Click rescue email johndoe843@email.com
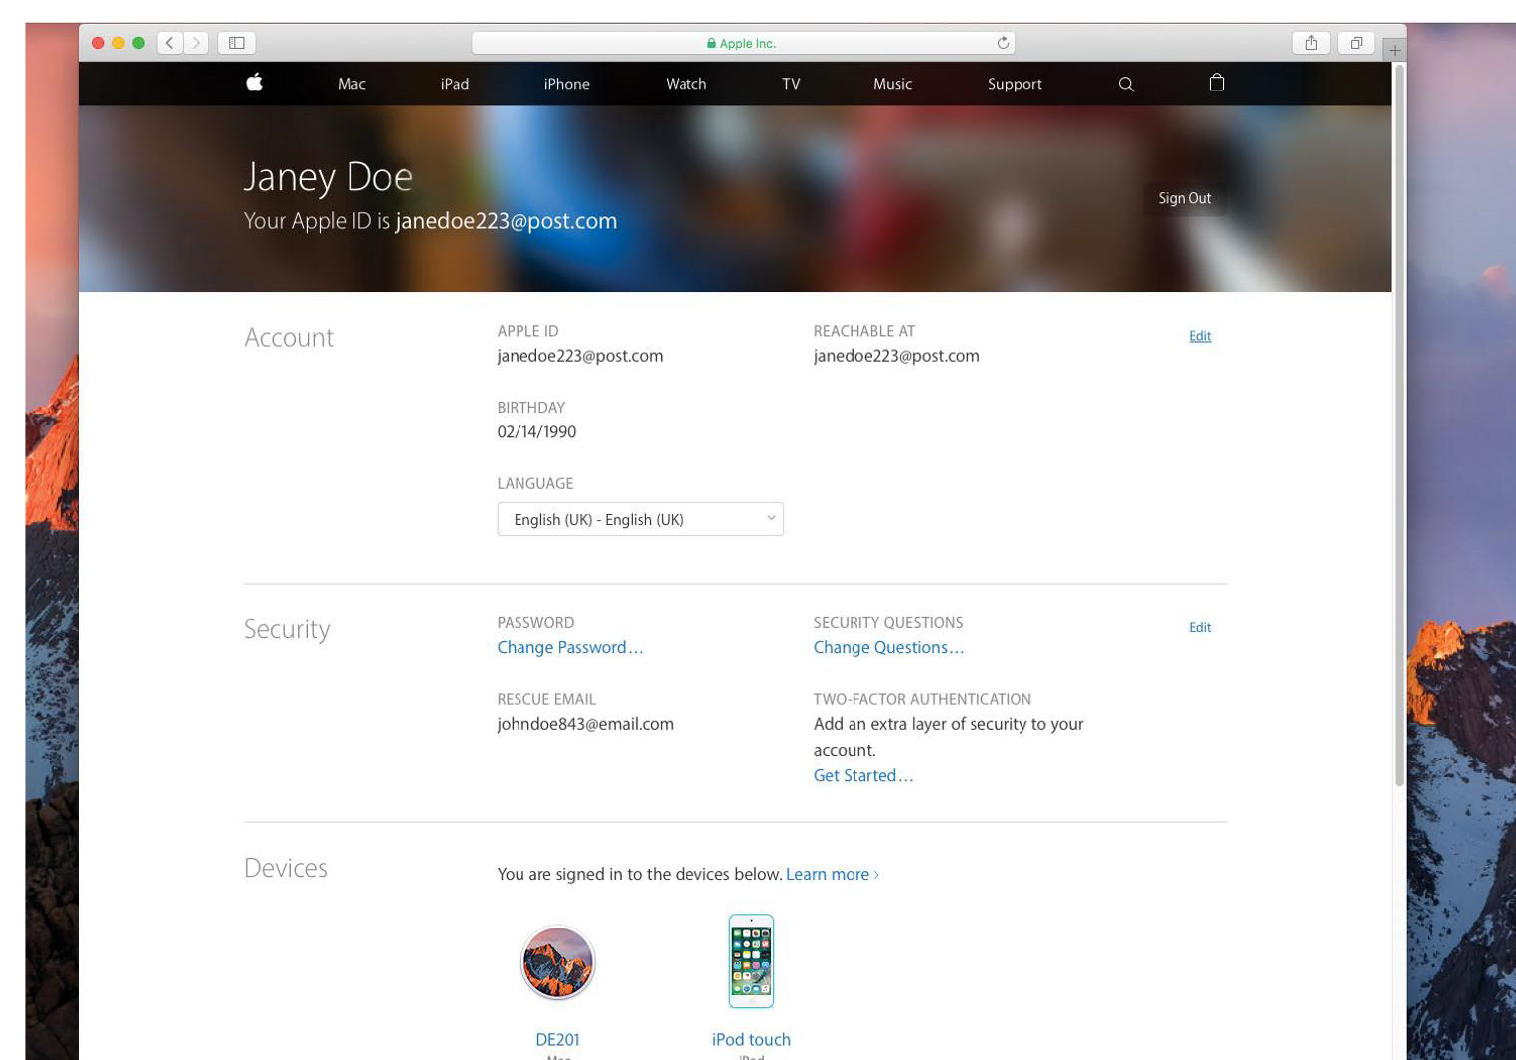The height and width of the screenshot is (1060, 1516). point(585,723)
